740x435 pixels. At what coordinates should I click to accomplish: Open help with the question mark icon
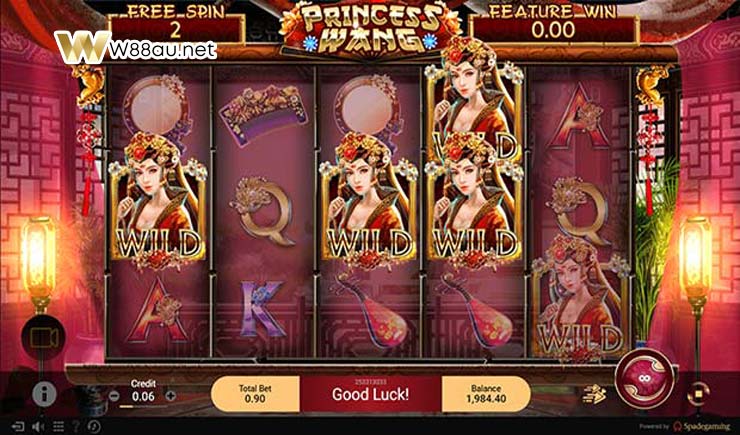click(x=76, y=427)
